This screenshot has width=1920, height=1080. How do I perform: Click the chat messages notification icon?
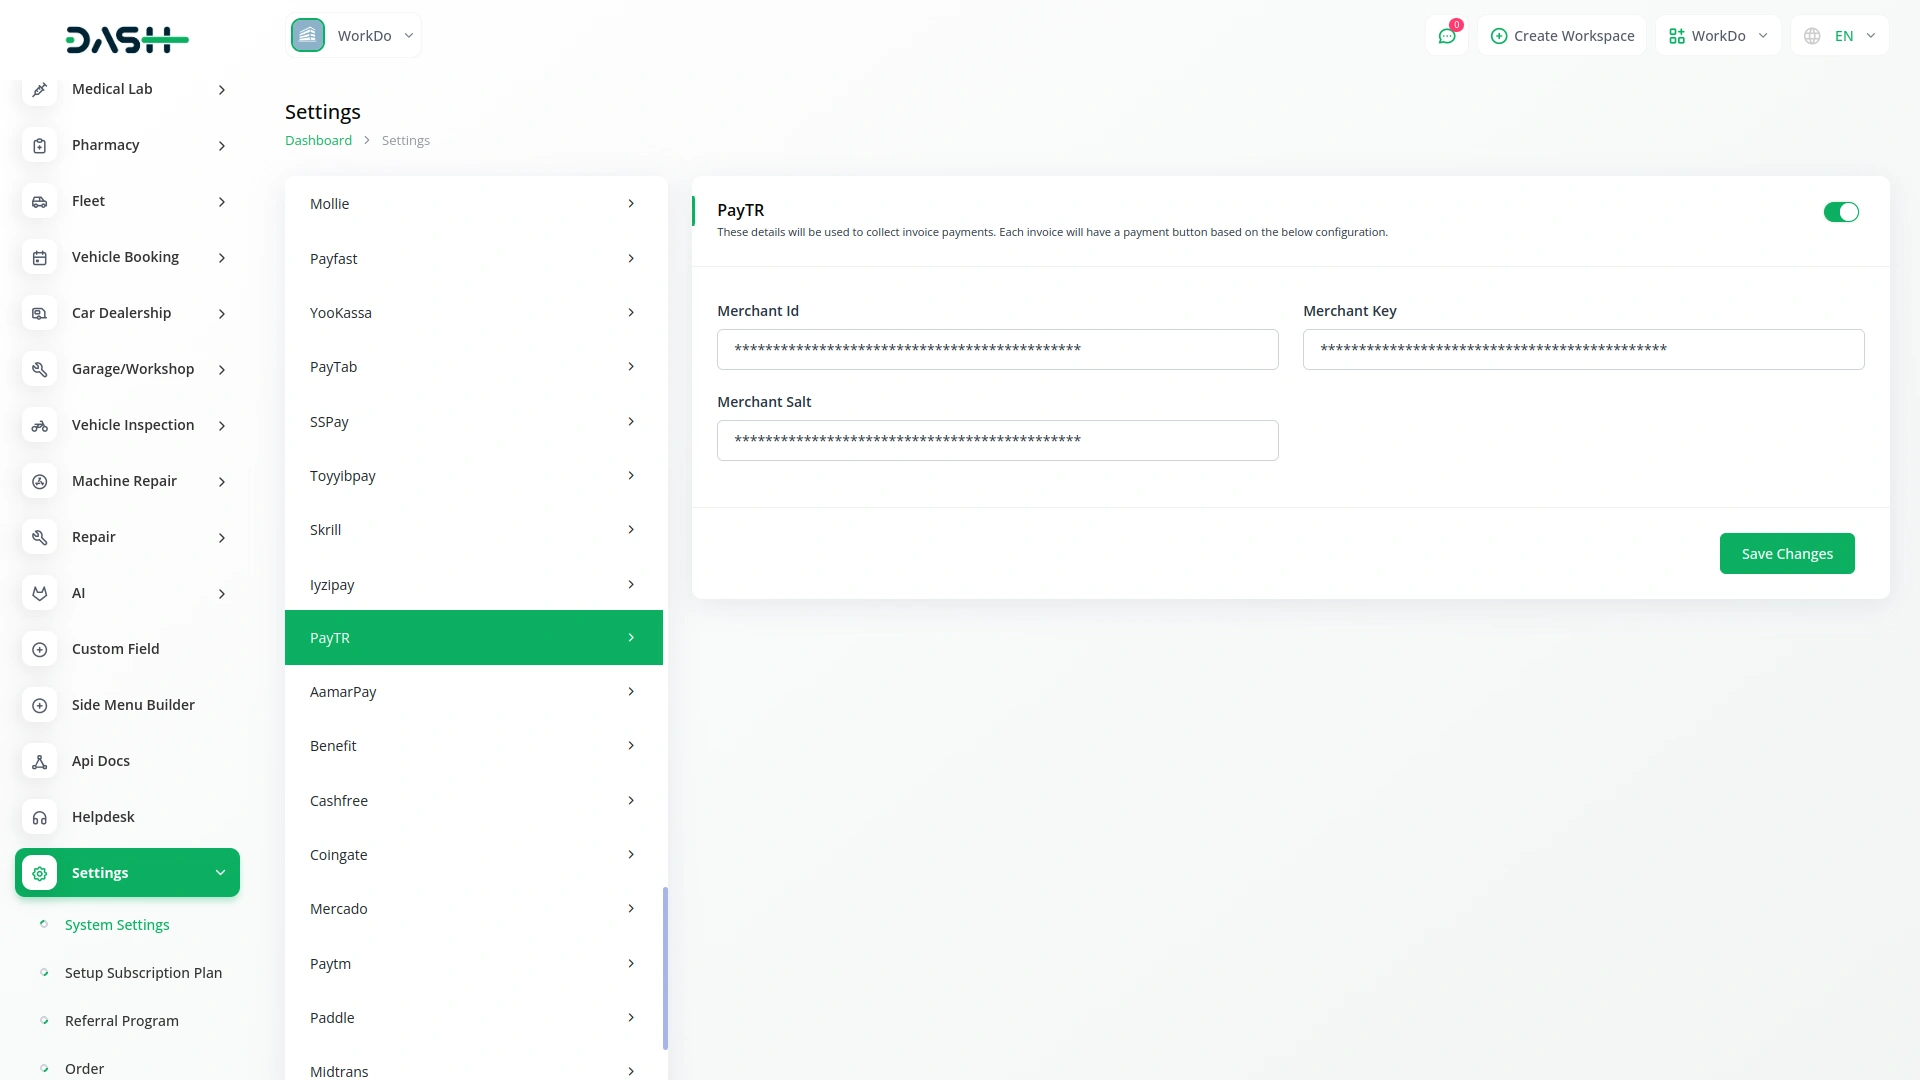click(x=1446, y=36)
